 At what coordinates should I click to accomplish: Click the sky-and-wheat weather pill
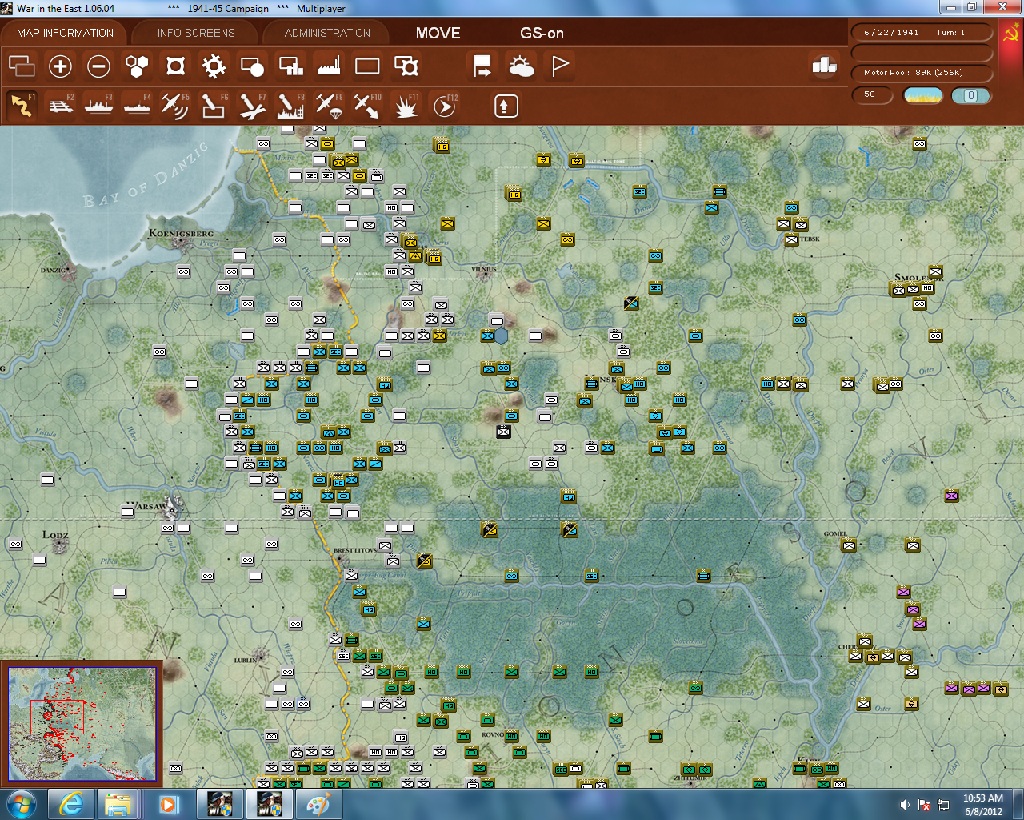(x=922, y=95)
